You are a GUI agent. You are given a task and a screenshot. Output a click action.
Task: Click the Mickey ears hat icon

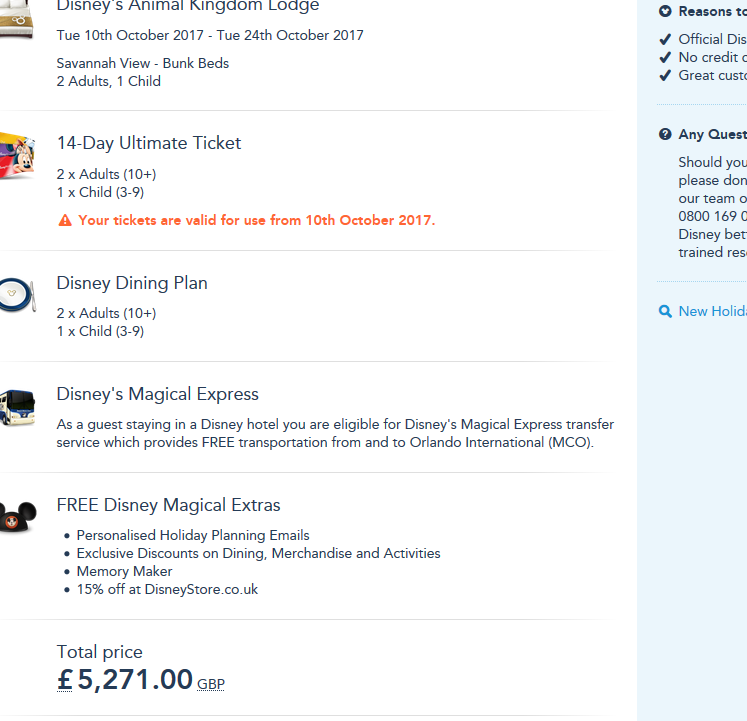pos(17,515)
